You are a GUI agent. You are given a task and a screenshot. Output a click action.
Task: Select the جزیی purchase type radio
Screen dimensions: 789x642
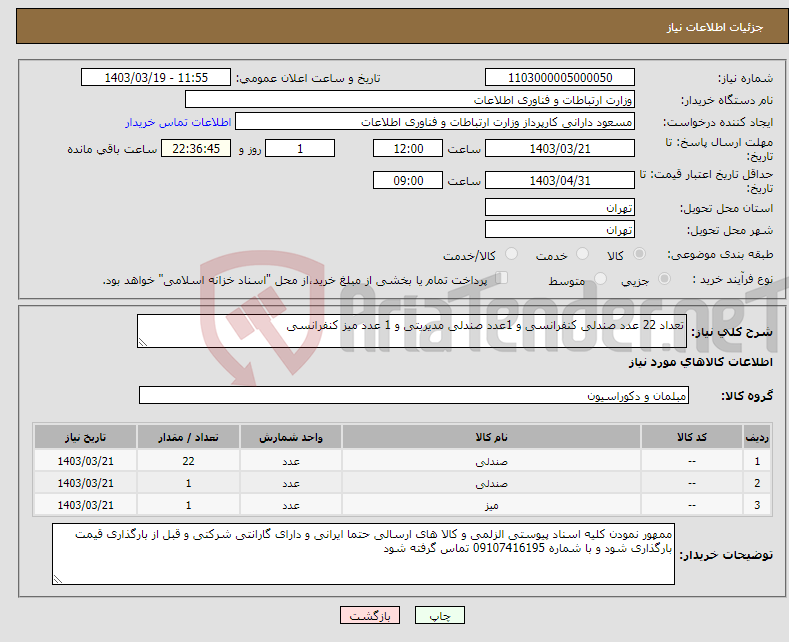(664, 279)
